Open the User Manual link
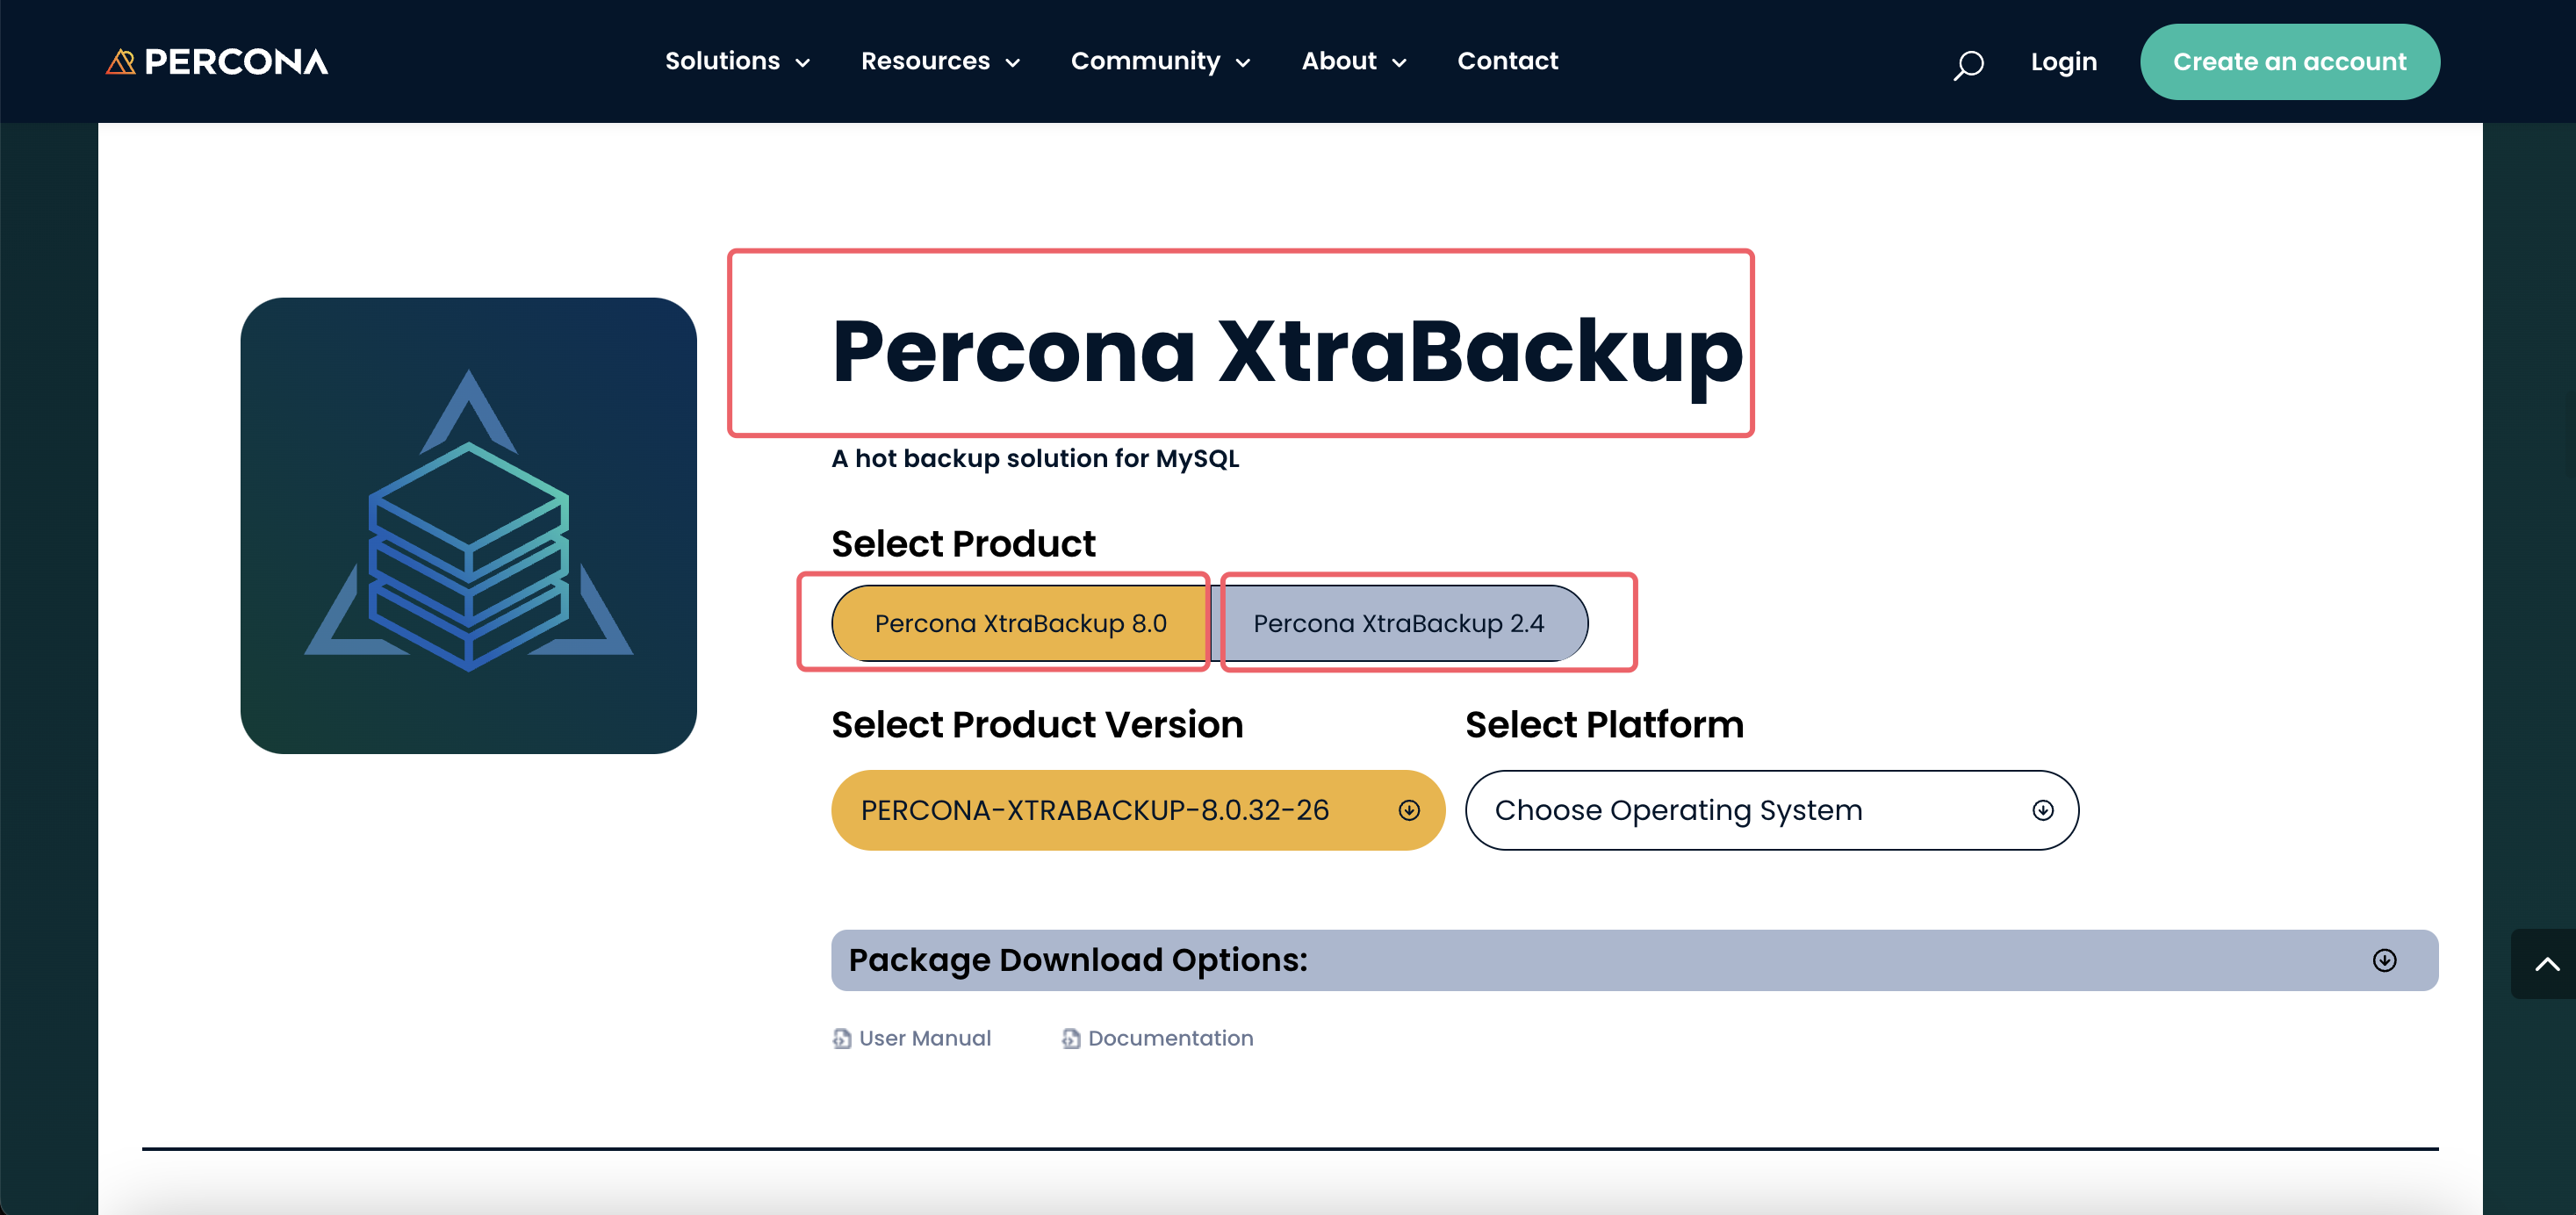Screen dimensions: 2576x1215 tap(924, 1038)
